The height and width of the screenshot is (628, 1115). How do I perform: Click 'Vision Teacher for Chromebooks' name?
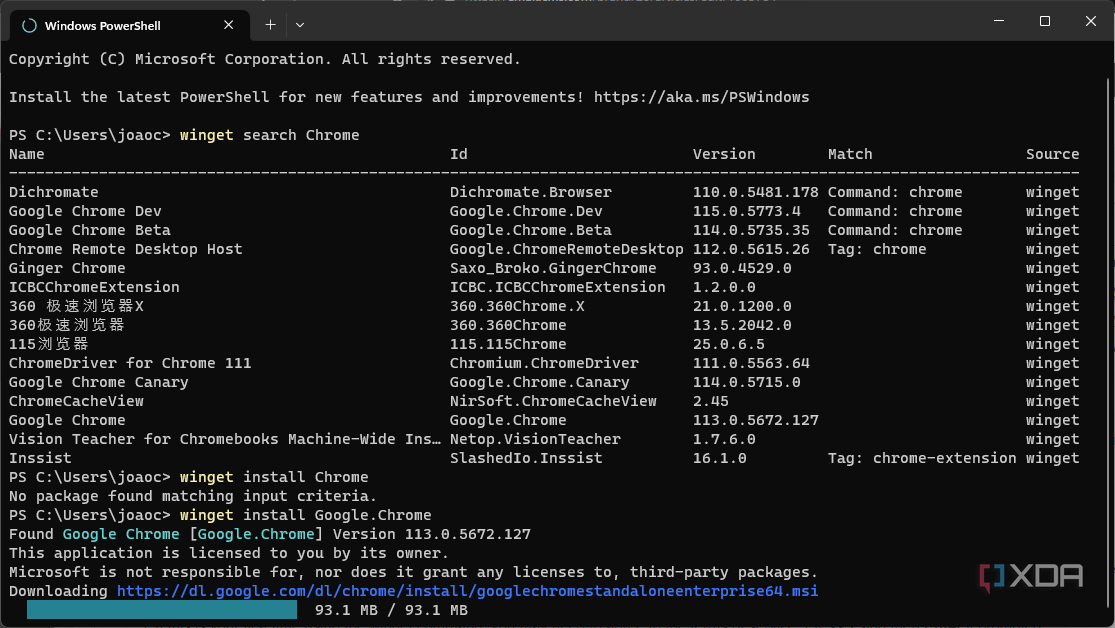225,440
